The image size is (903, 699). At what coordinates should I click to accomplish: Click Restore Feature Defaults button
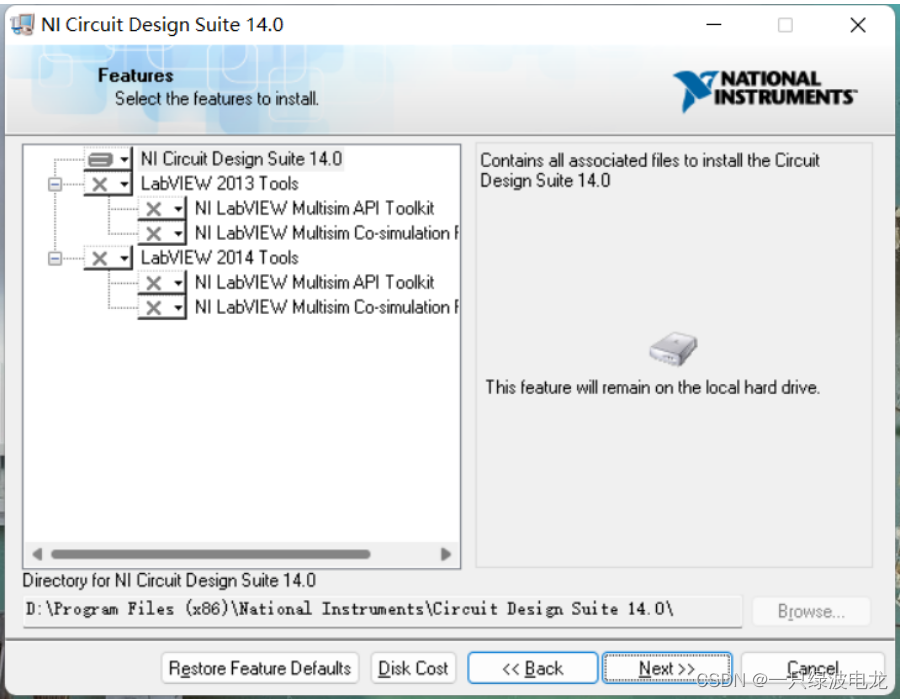[x=260, y=668]
